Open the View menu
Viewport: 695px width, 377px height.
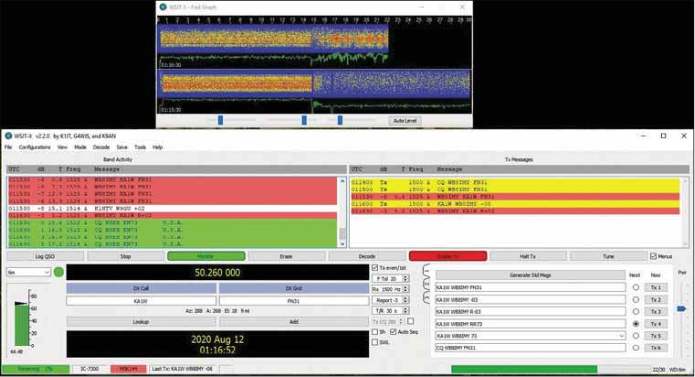(62, 147)
